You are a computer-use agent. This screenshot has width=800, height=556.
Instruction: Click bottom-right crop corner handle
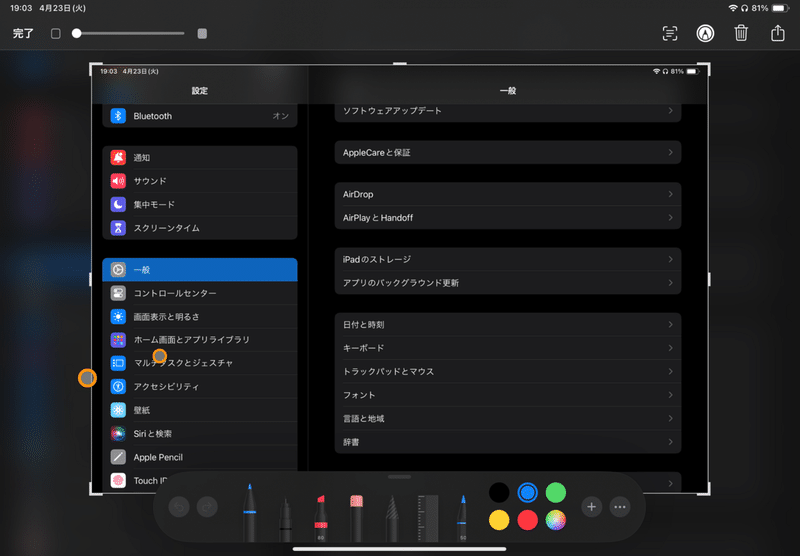coord(706,491)
